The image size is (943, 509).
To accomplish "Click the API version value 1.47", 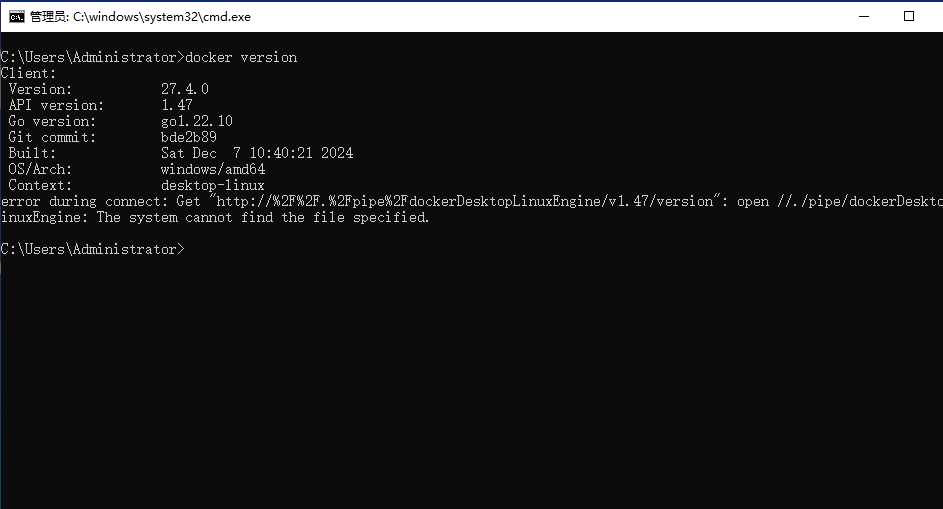I will pos(177,105).
